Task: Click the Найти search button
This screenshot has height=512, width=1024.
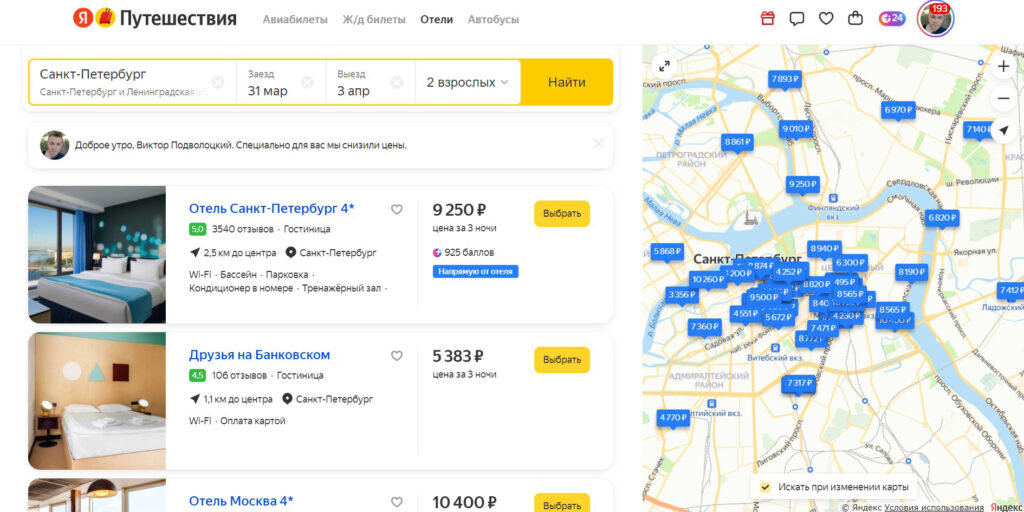Action: 567,82
